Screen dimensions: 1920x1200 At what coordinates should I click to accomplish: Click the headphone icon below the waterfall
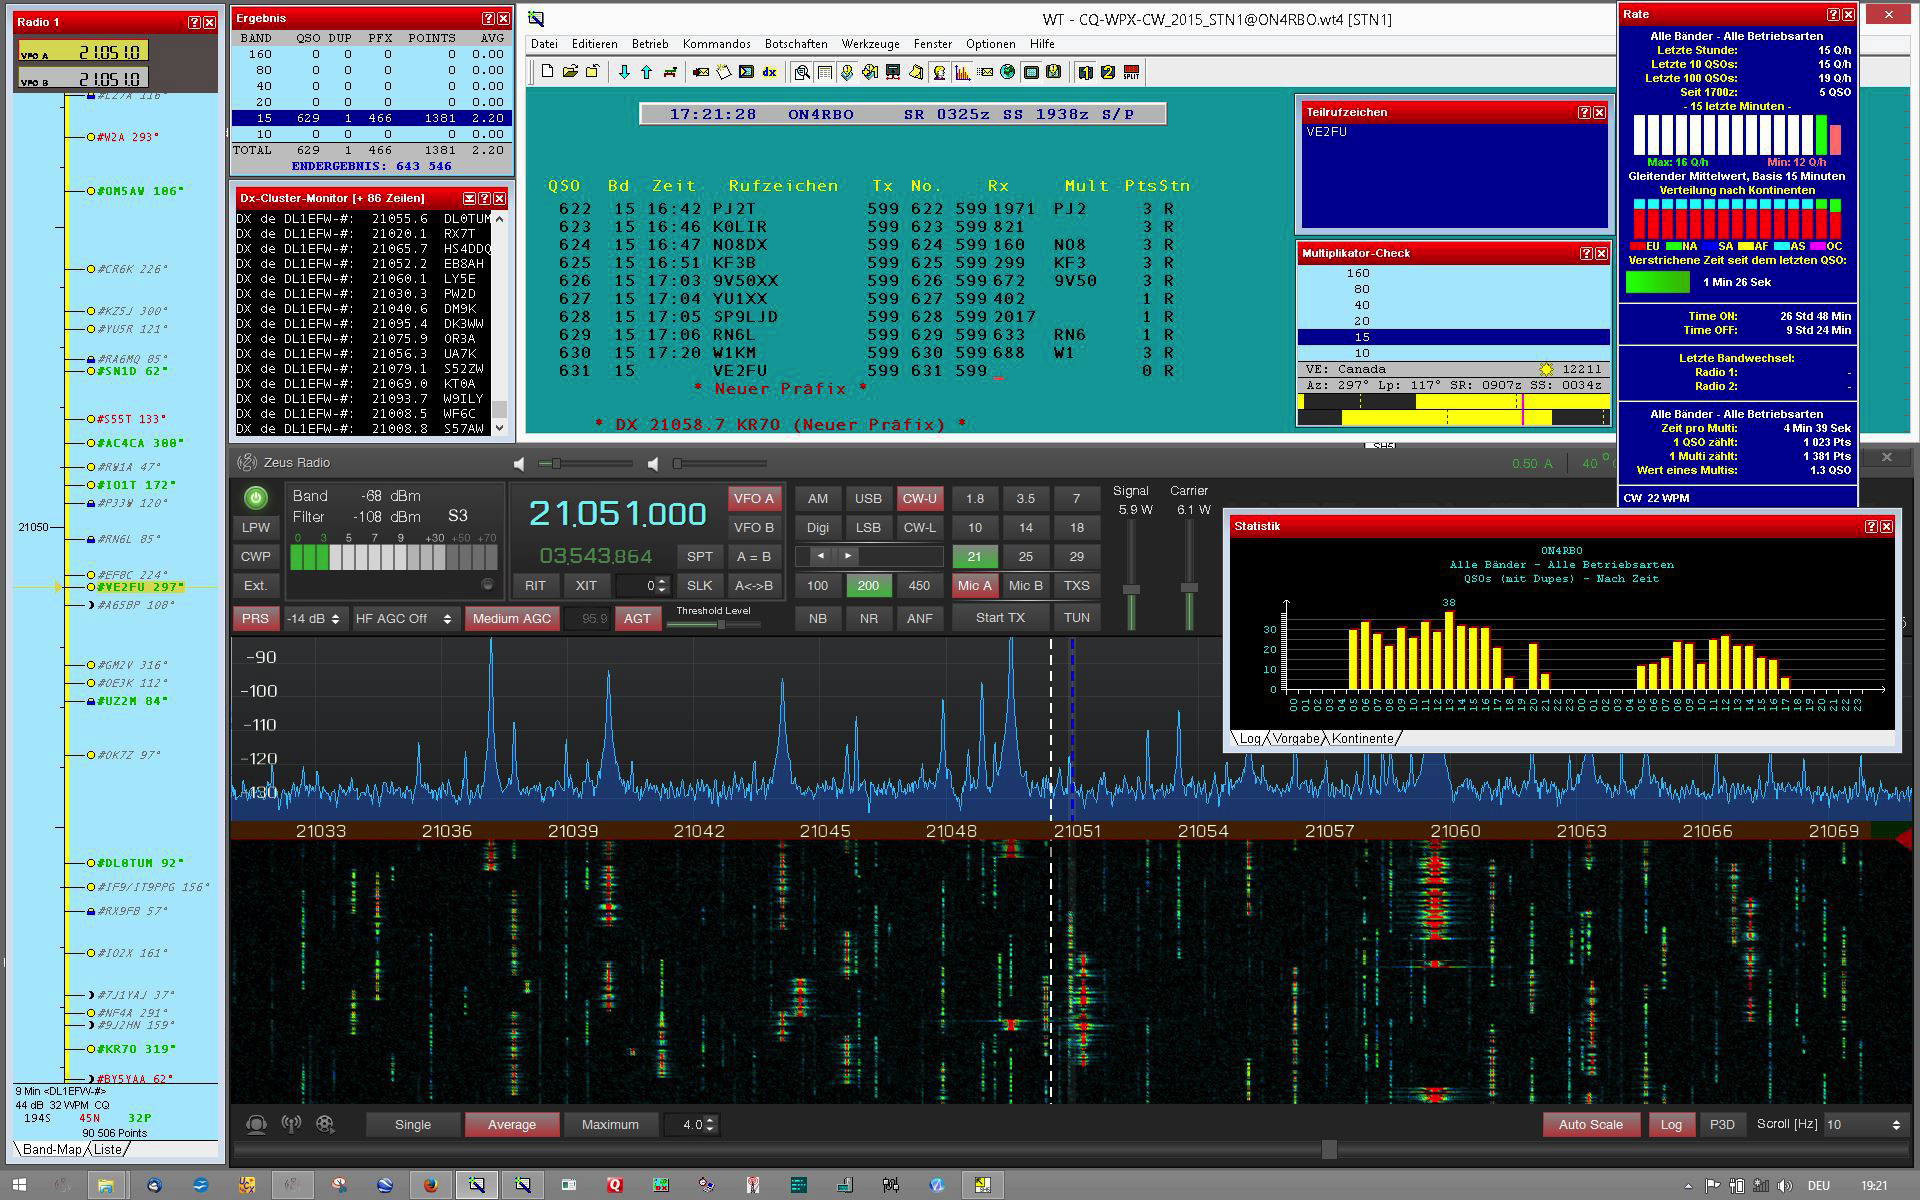(x=256, y=1124)
